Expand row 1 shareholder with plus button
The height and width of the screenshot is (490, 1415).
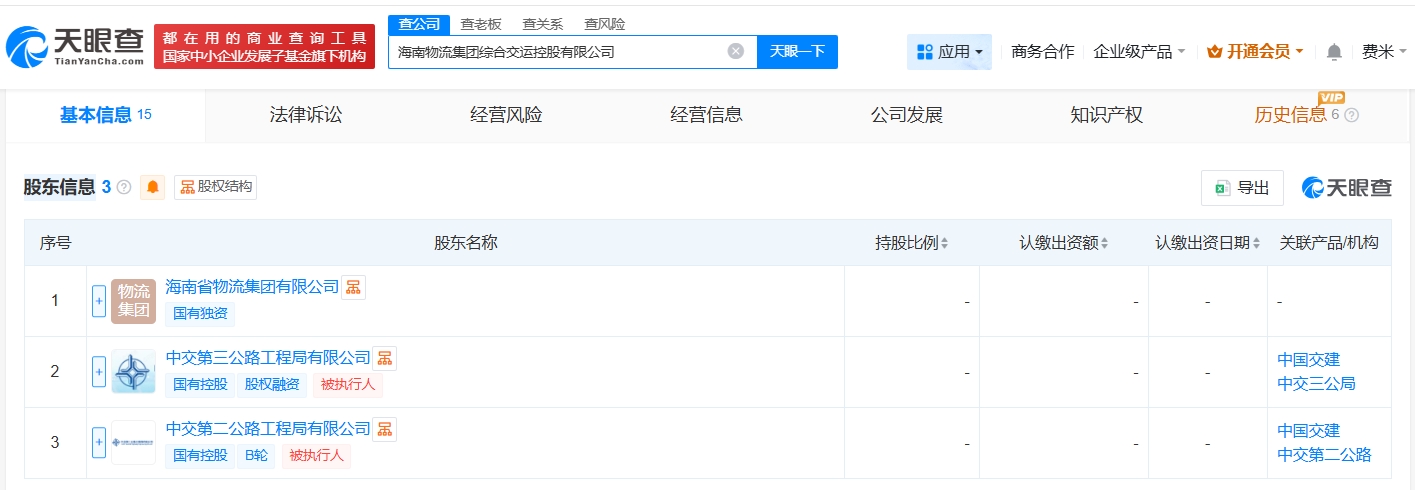point(99,301)
